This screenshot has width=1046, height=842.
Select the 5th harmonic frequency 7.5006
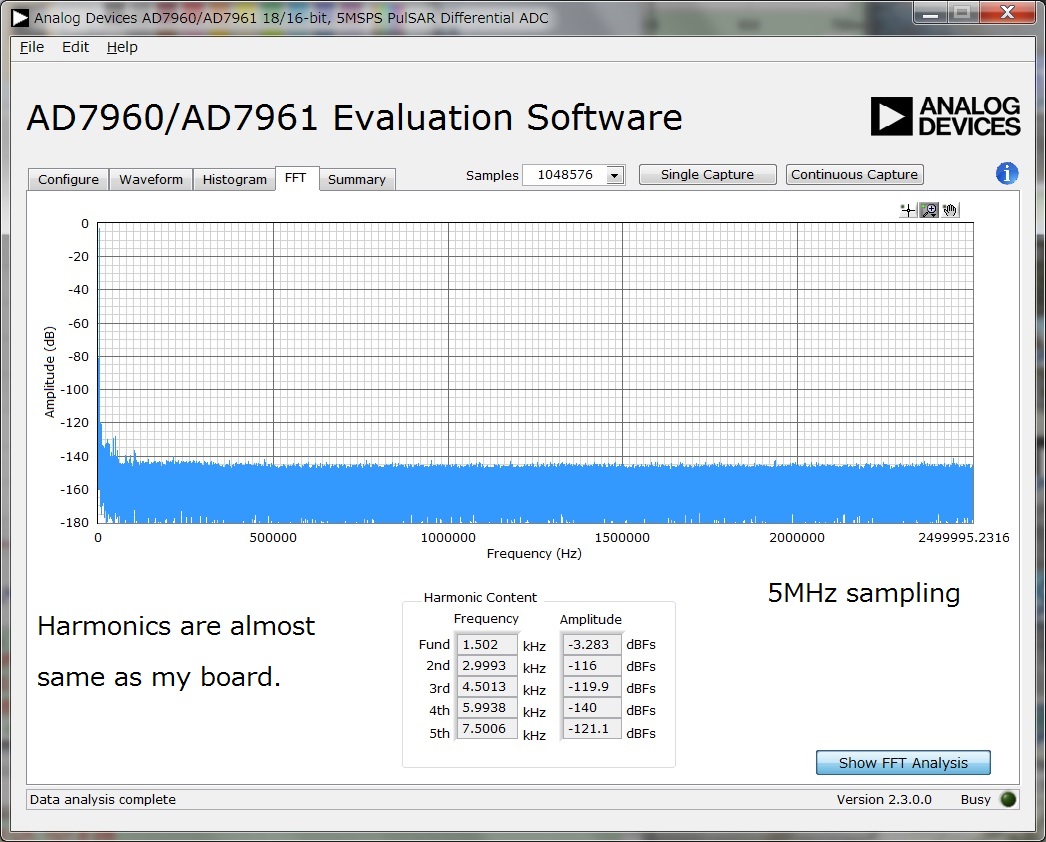[486, 729]
